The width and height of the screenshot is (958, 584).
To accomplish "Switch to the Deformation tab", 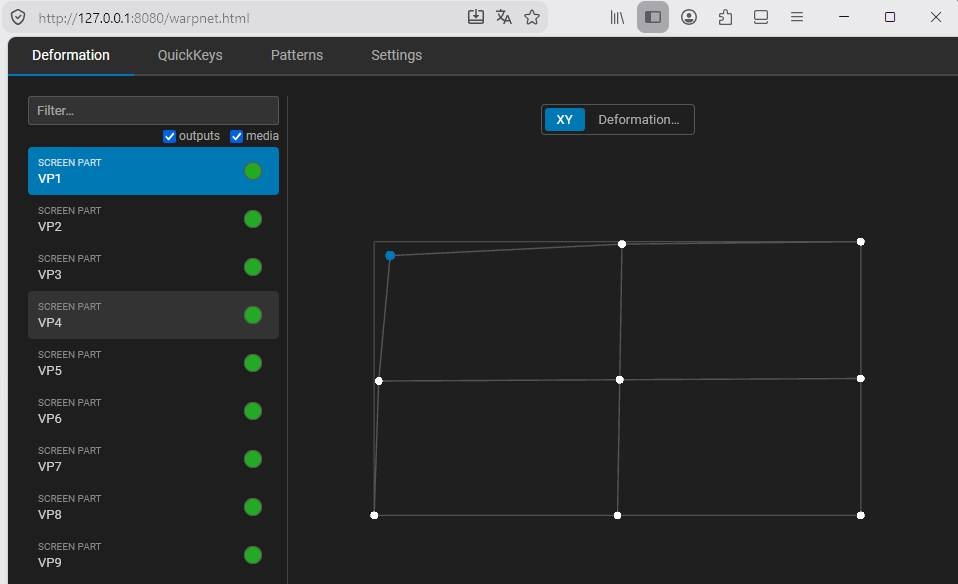I will point(71,55).
